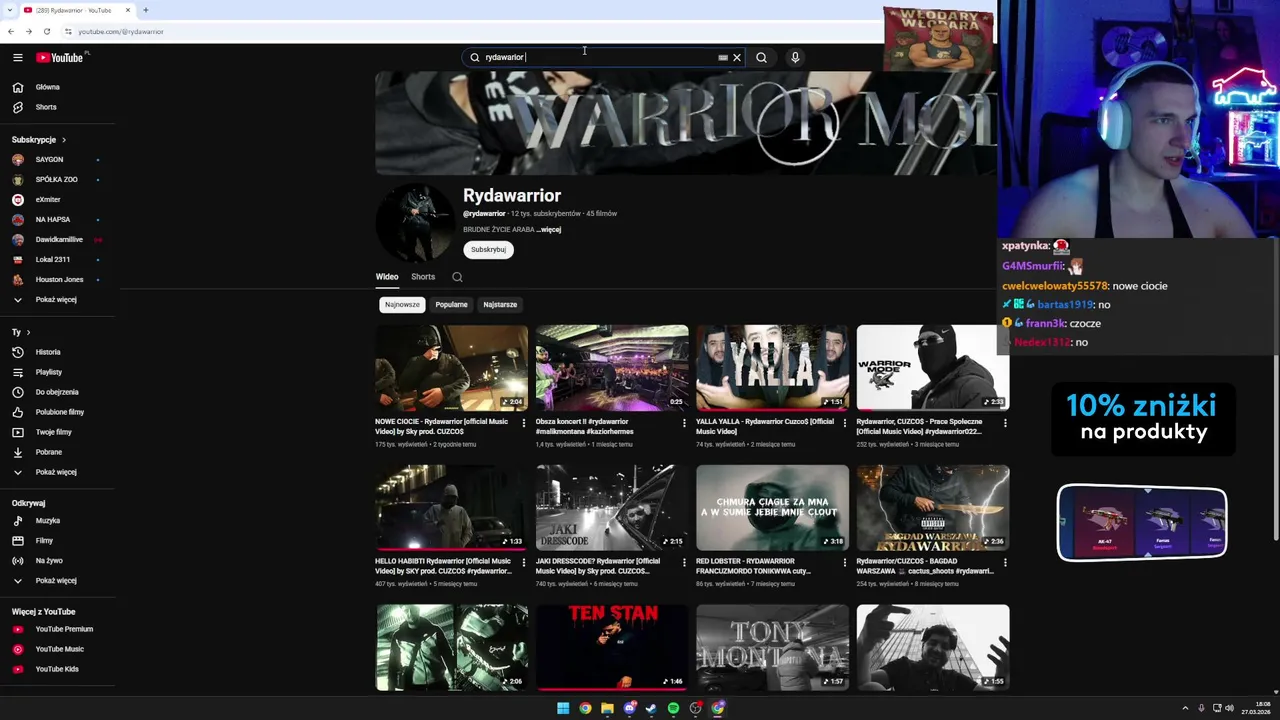1280x720 pixels.
Task: Click the taskbar volume speaker icon
Action: point(1229,708)
